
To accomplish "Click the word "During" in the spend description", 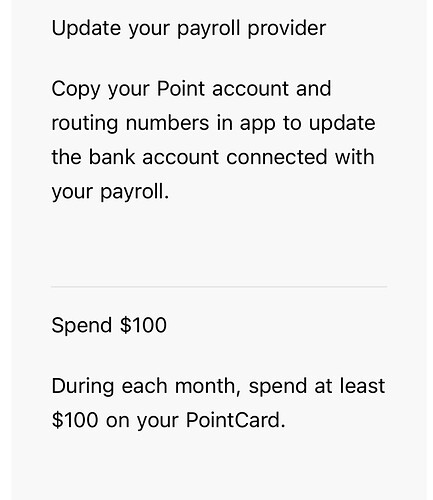I will pos(83,386).
